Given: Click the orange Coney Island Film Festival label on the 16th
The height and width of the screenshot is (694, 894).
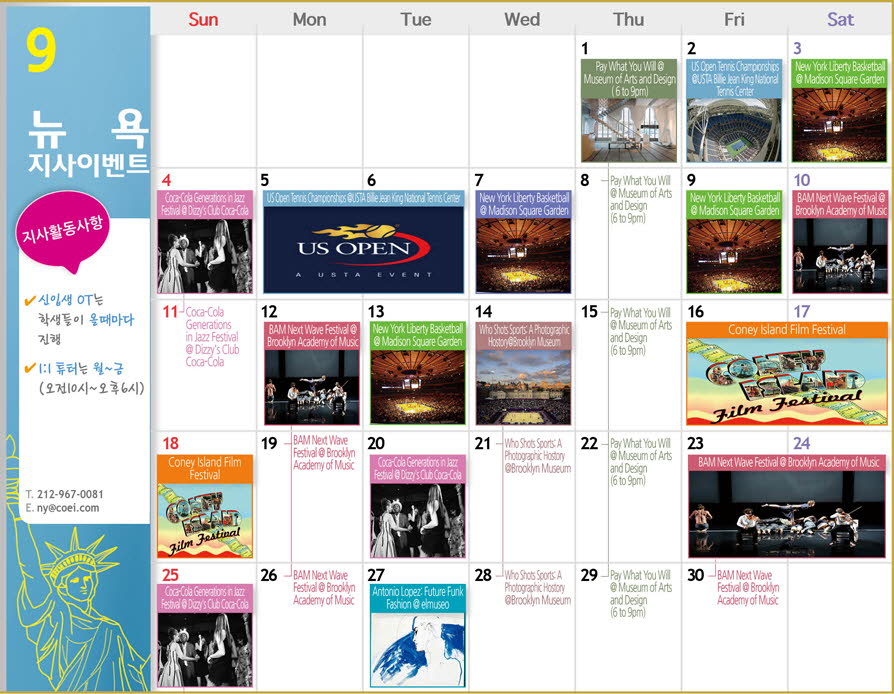Looking at the screenshot, I should pyautogui.click(x=787, y=330).
